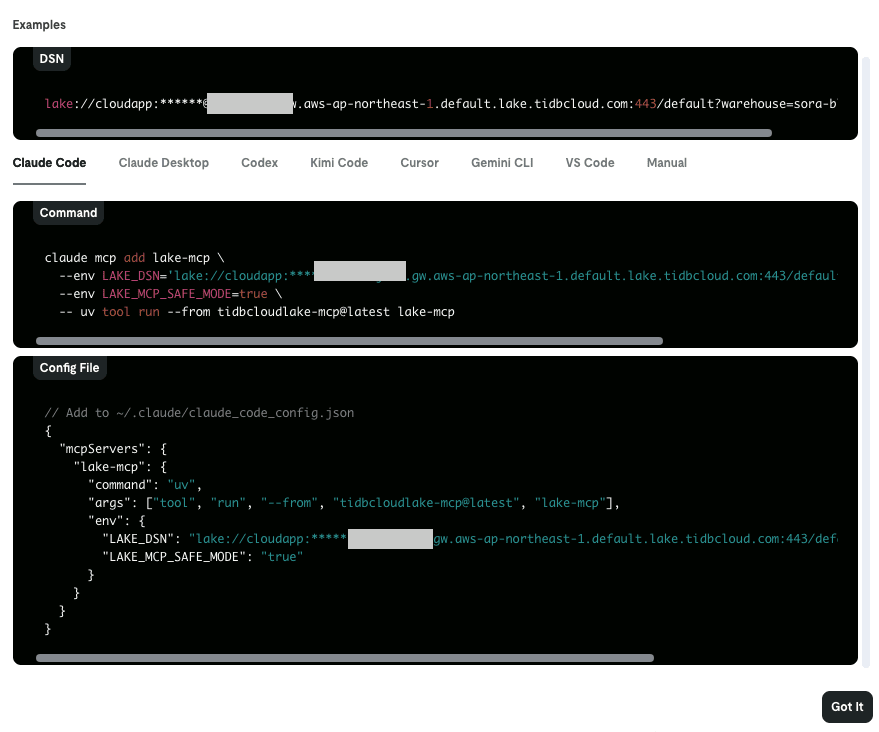This screenshot has height=732, width=879.
Task: Click the Config File block horizontal scrollbar
Action: pyautogui.click(x=345, y=658)
